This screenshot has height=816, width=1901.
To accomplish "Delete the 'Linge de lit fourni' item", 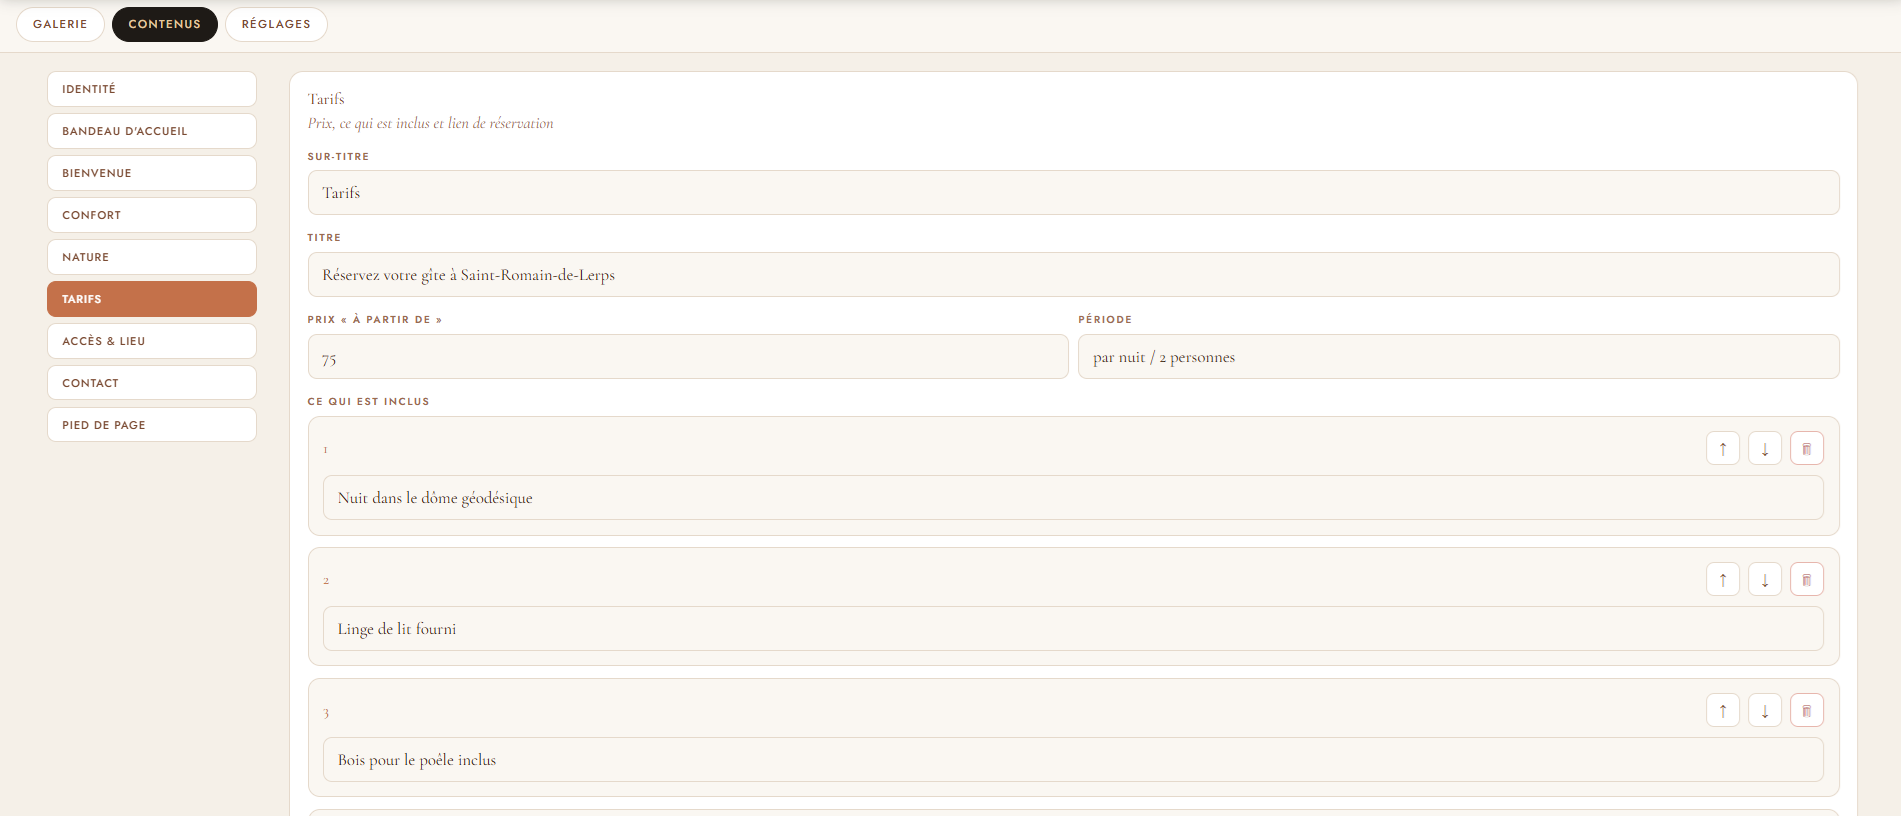I will (1806, 579).
